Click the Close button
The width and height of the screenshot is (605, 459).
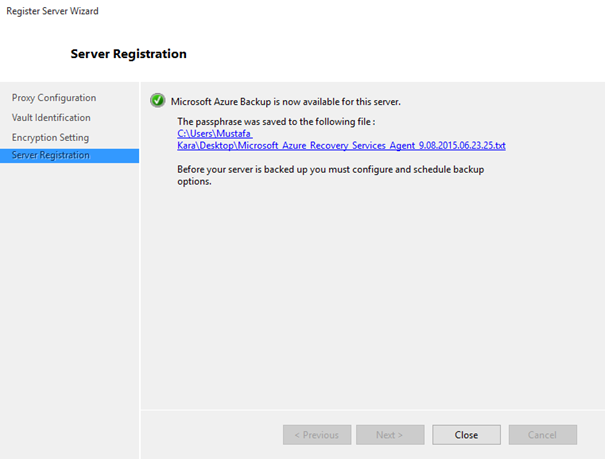pos(466,435)
